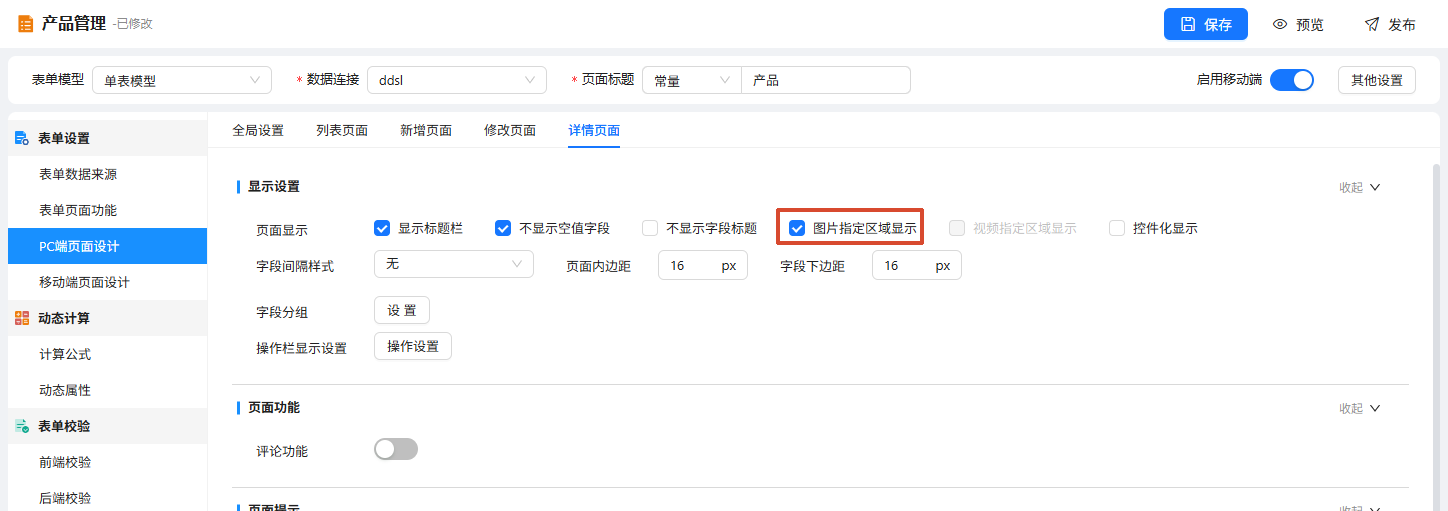Click the eye icon beside 预览
This screenshot has height=511, width=1448.
[1279, 24]
